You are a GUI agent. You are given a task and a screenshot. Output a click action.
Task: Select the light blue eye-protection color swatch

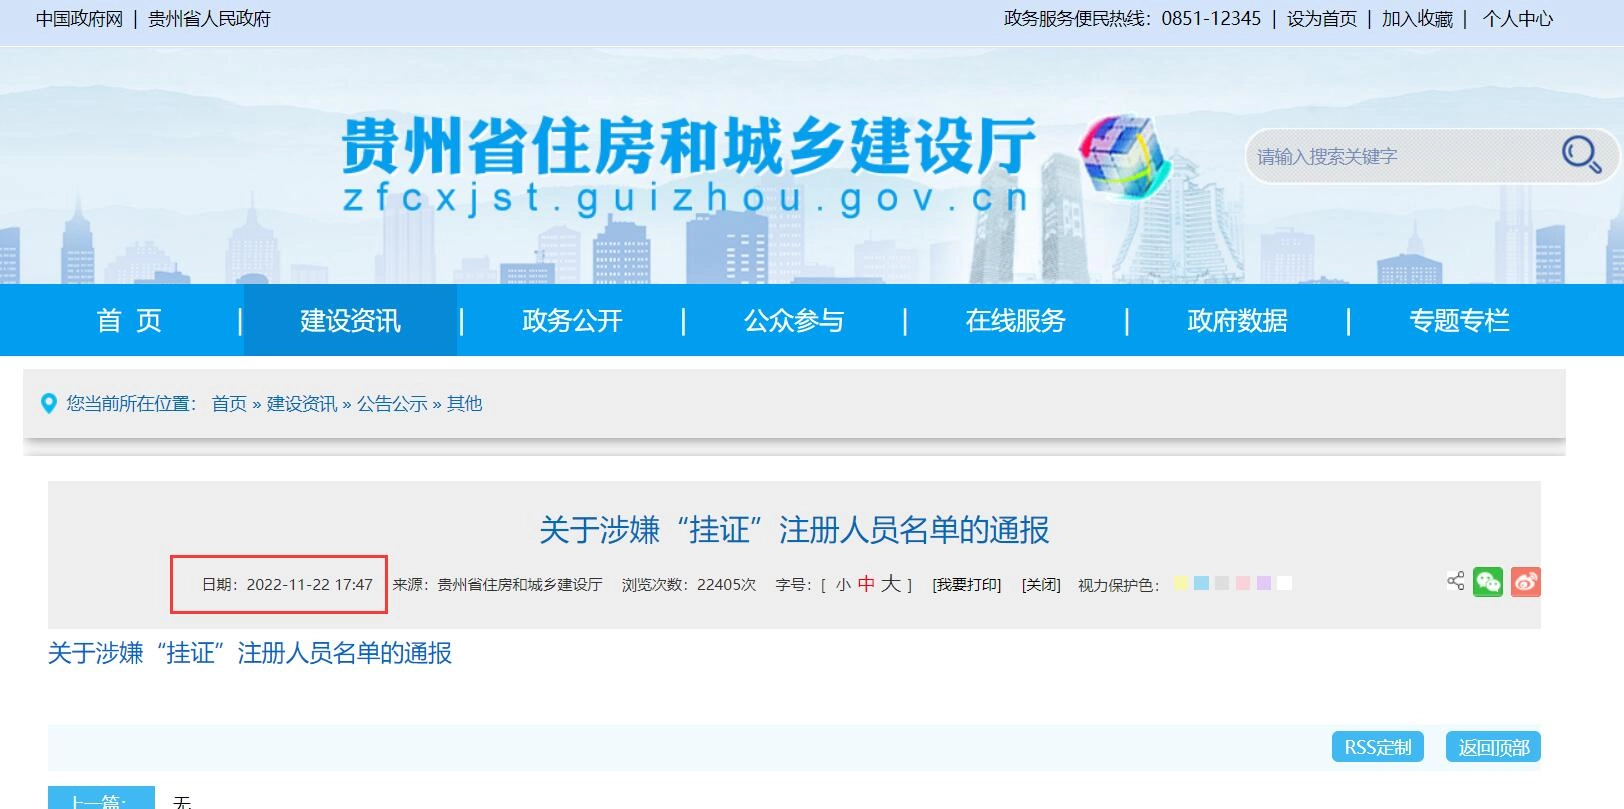click(x=1201, y=583)
